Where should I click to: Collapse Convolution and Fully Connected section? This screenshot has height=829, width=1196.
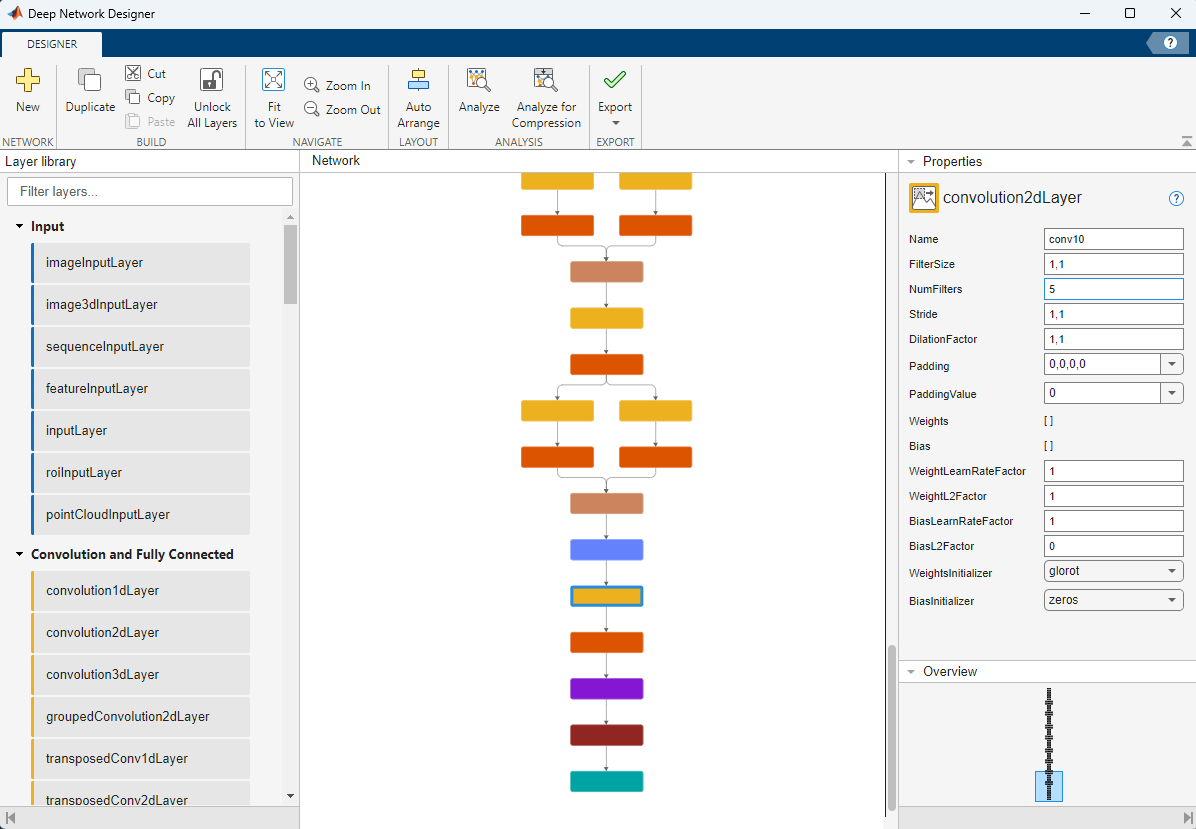pyautogui.click(x=19, y=555)
